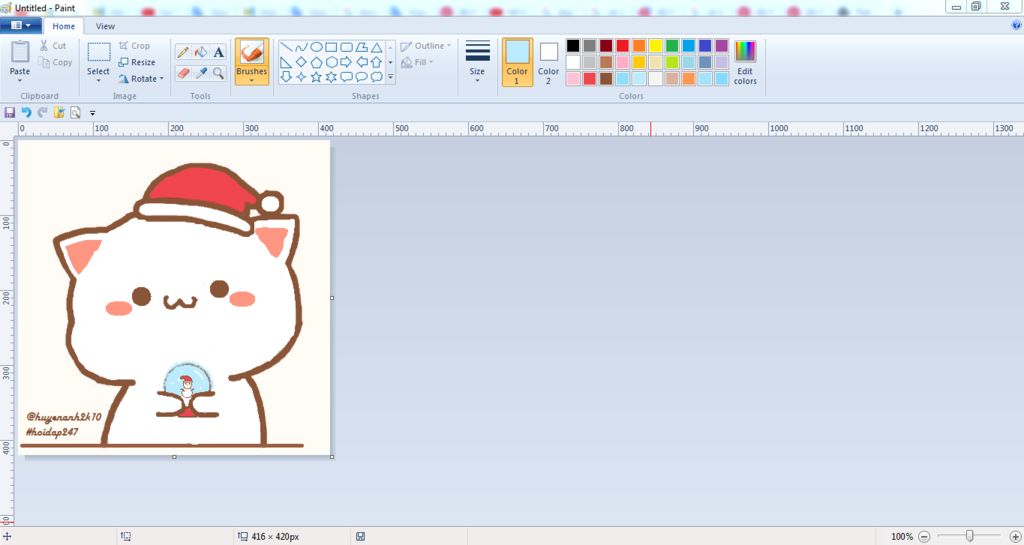The height and width of the screenshot is (545, 1024).
Task: Click the Redo arrow icon
Action: pos(42,113)
